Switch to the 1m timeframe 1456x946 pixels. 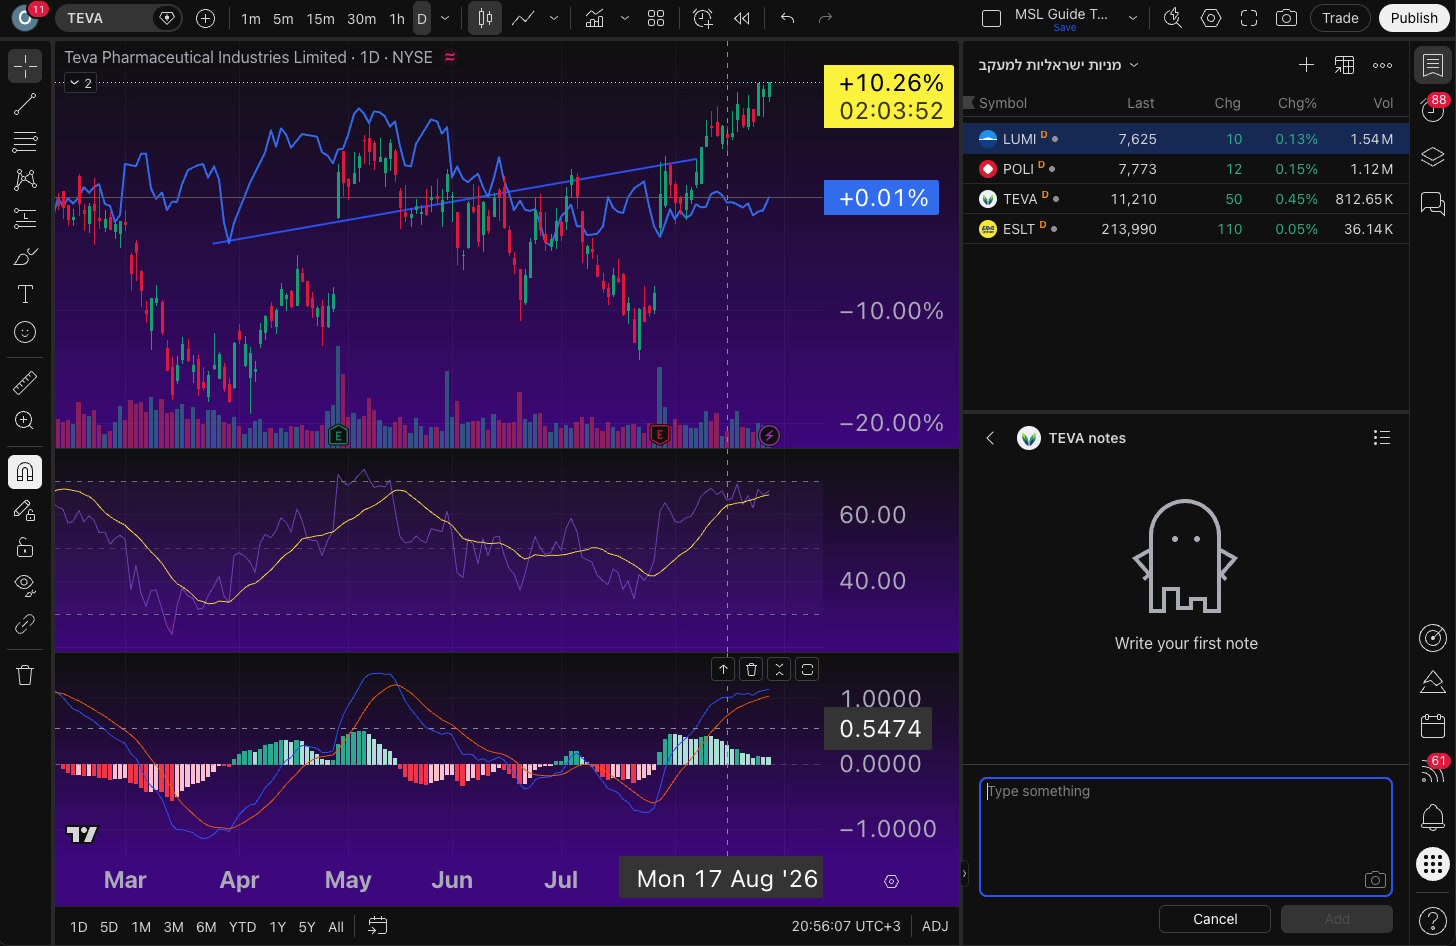[x=251, y=18]
